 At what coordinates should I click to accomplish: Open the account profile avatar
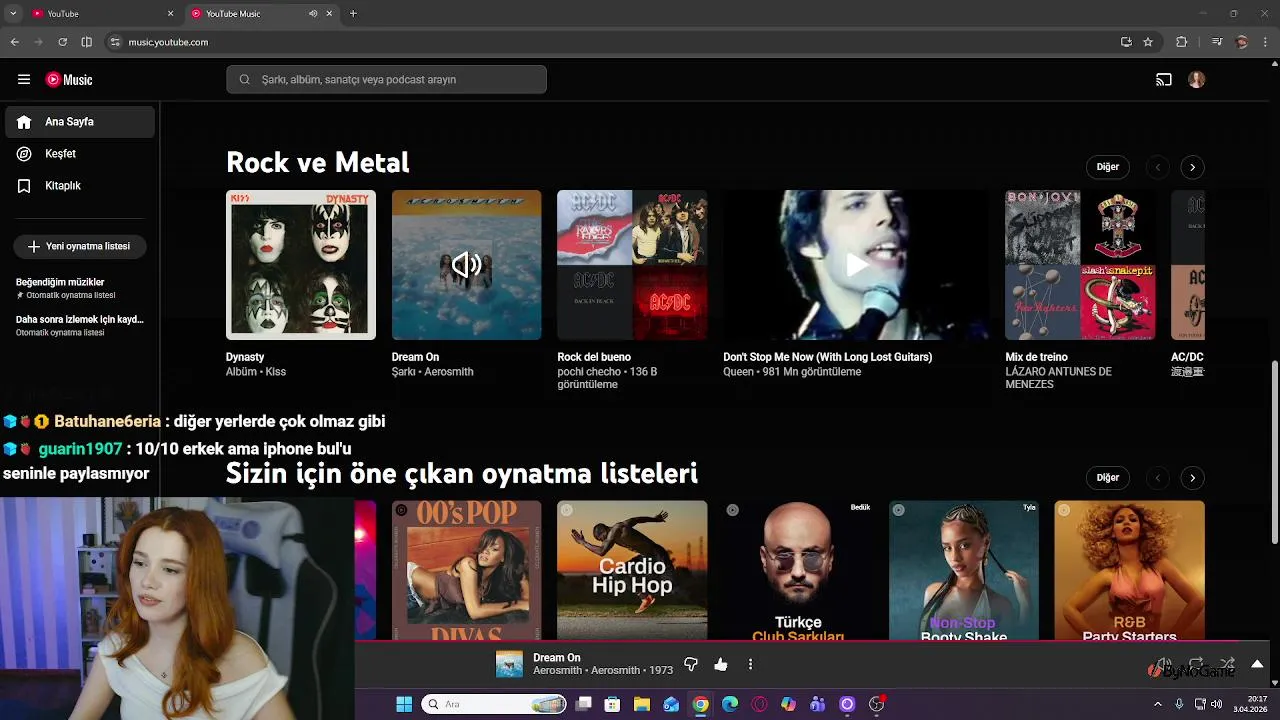1197,80
